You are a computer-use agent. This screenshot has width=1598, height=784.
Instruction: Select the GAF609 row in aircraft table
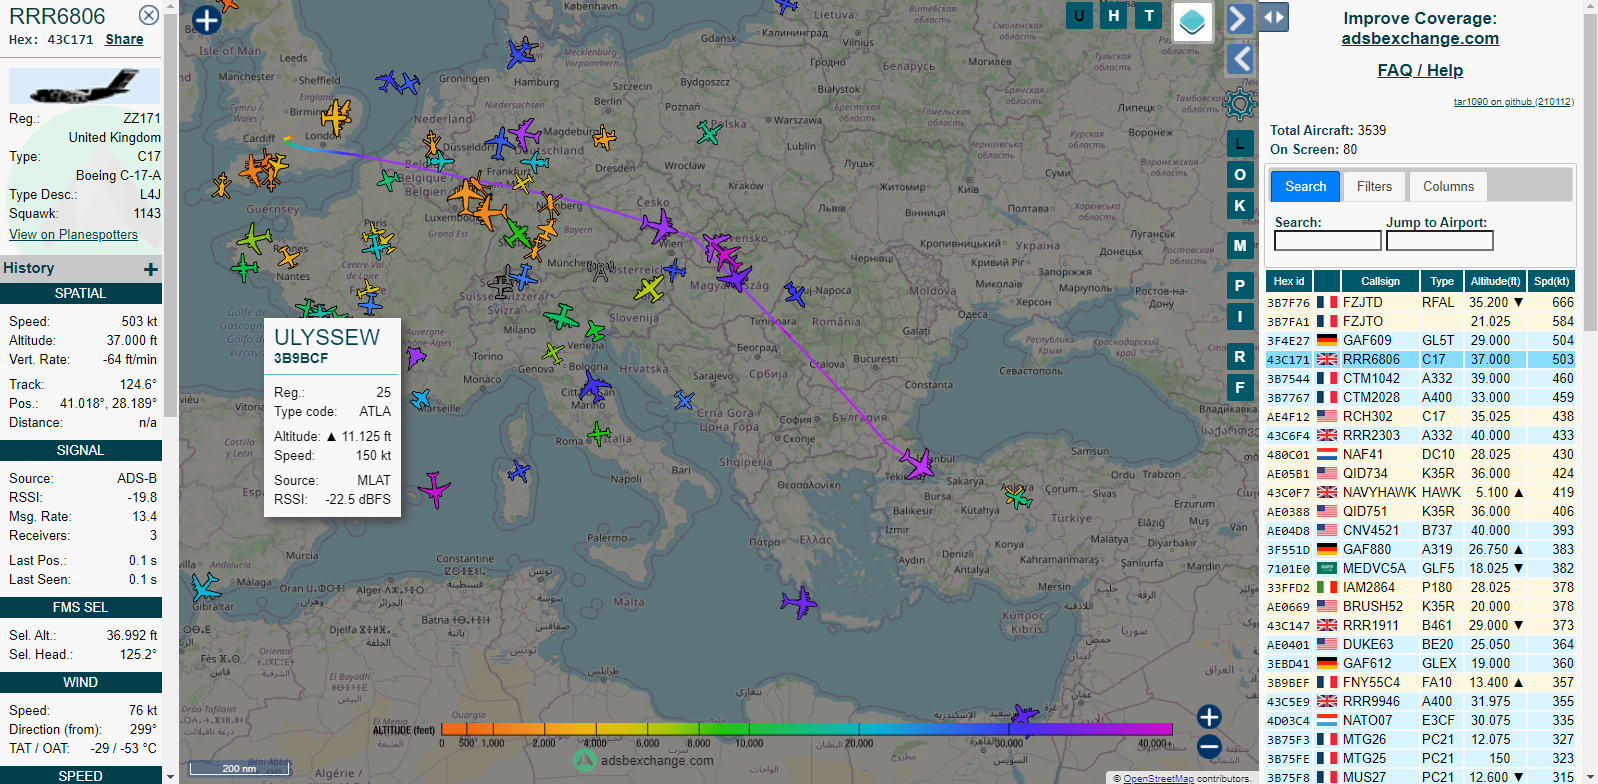click(1420, 340)
